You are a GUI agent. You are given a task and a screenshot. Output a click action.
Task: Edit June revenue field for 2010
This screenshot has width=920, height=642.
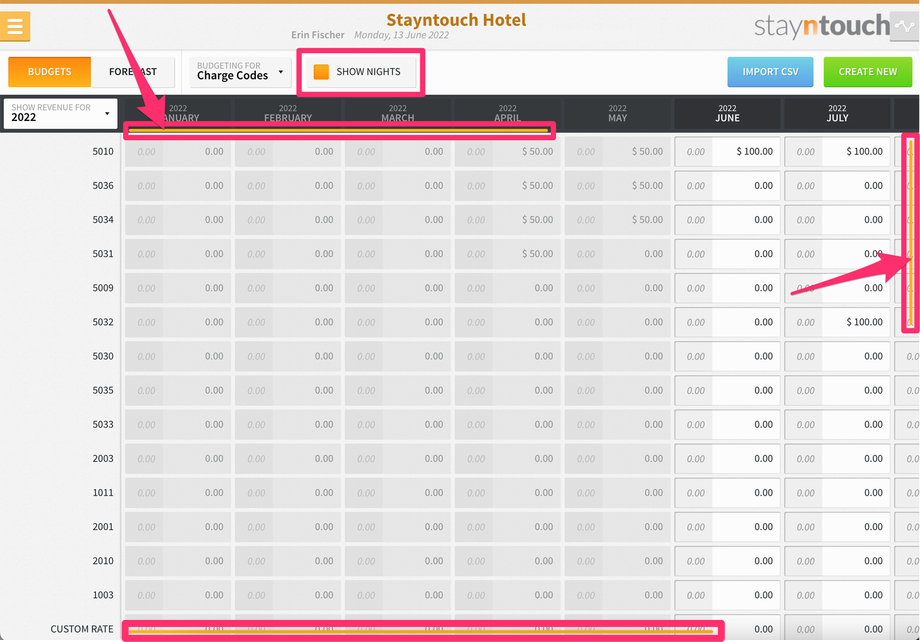pos(746,560)
